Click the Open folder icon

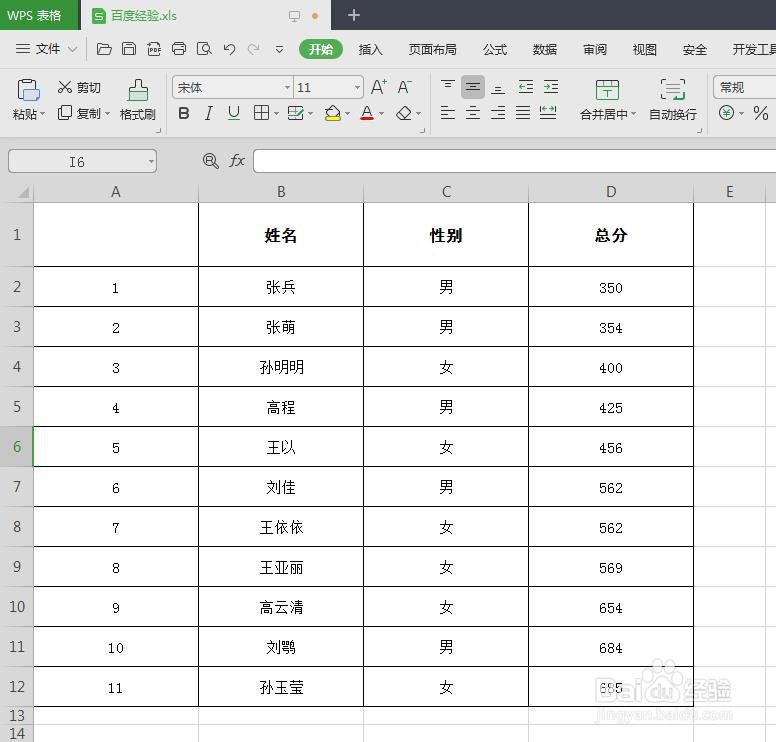tap(103, 49)
